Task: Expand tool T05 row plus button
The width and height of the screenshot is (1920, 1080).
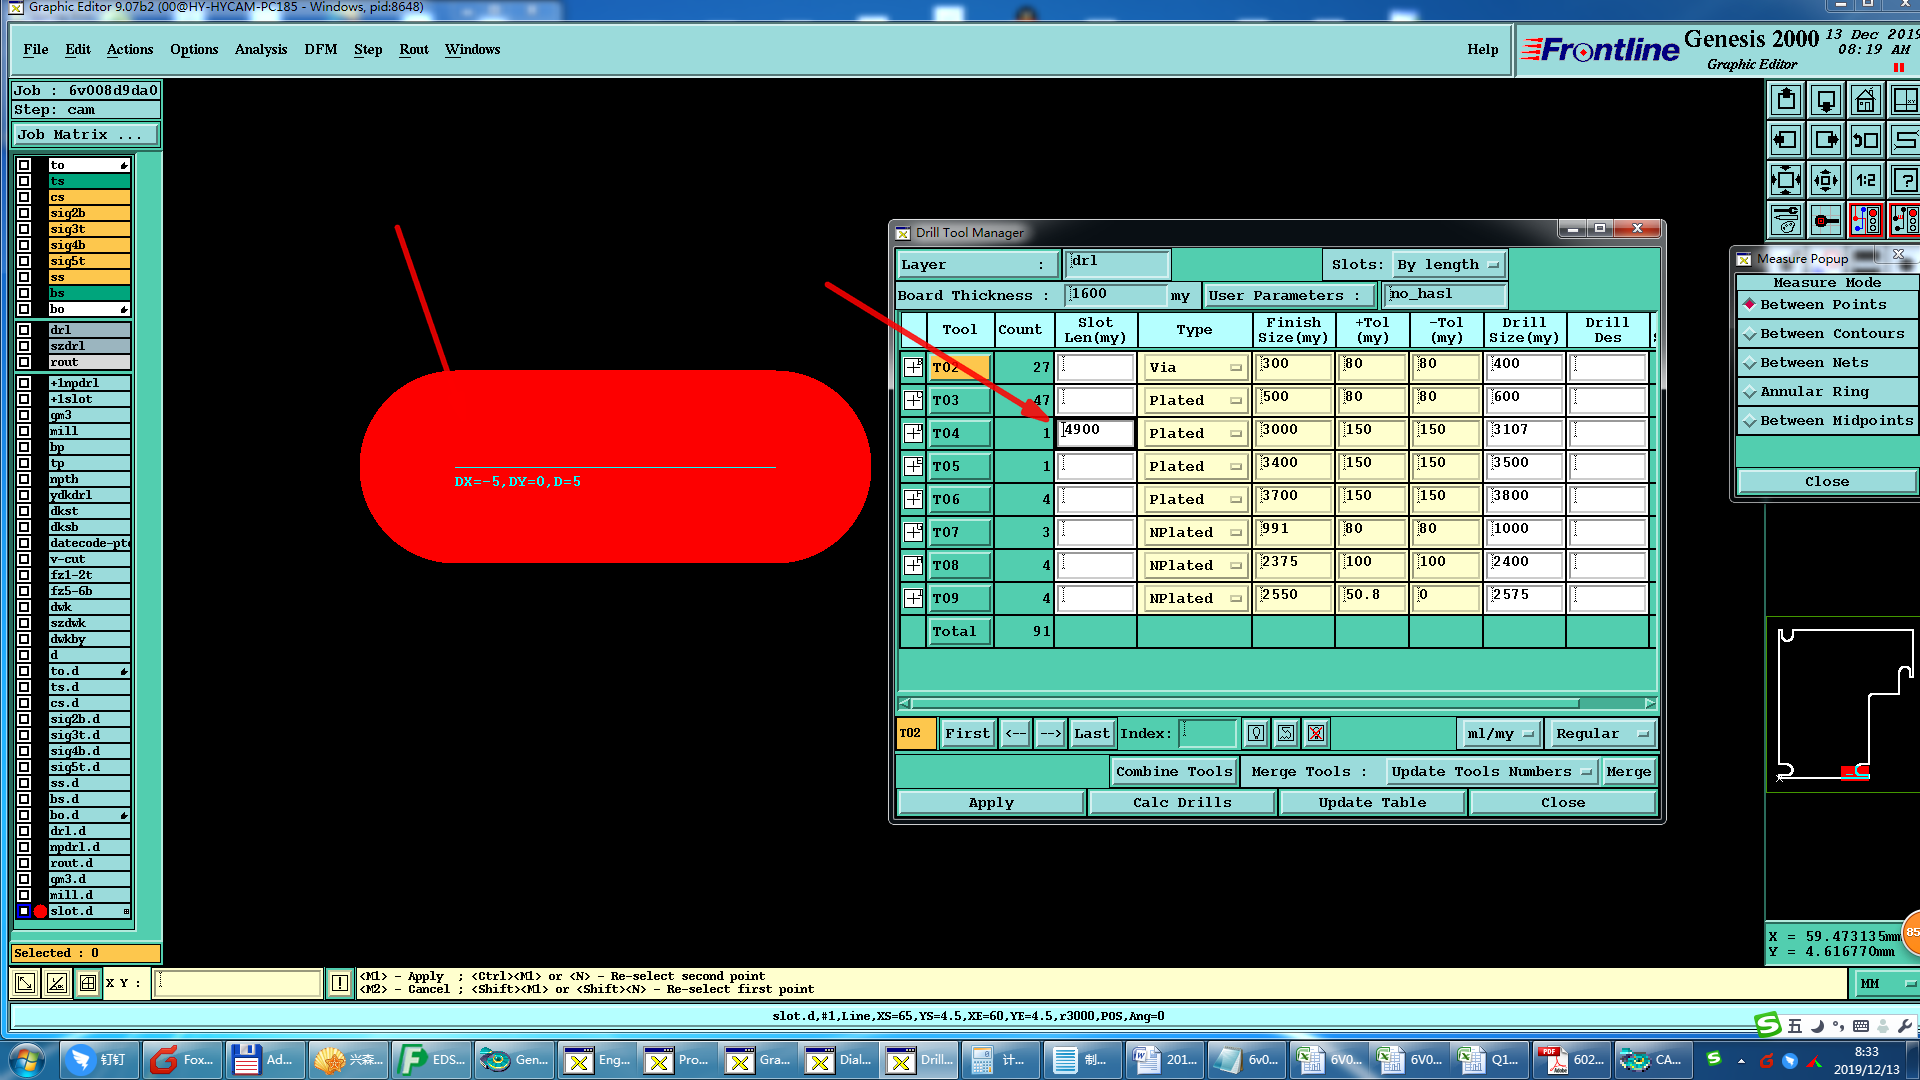Action: (913, 467)
